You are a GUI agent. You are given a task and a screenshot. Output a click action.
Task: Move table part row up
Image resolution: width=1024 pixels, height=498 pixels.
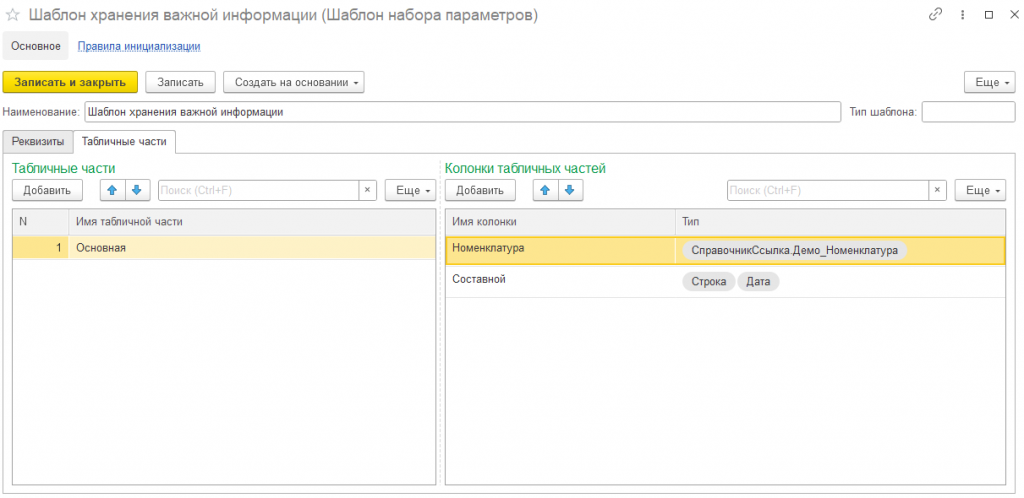[x=112, y=190]
